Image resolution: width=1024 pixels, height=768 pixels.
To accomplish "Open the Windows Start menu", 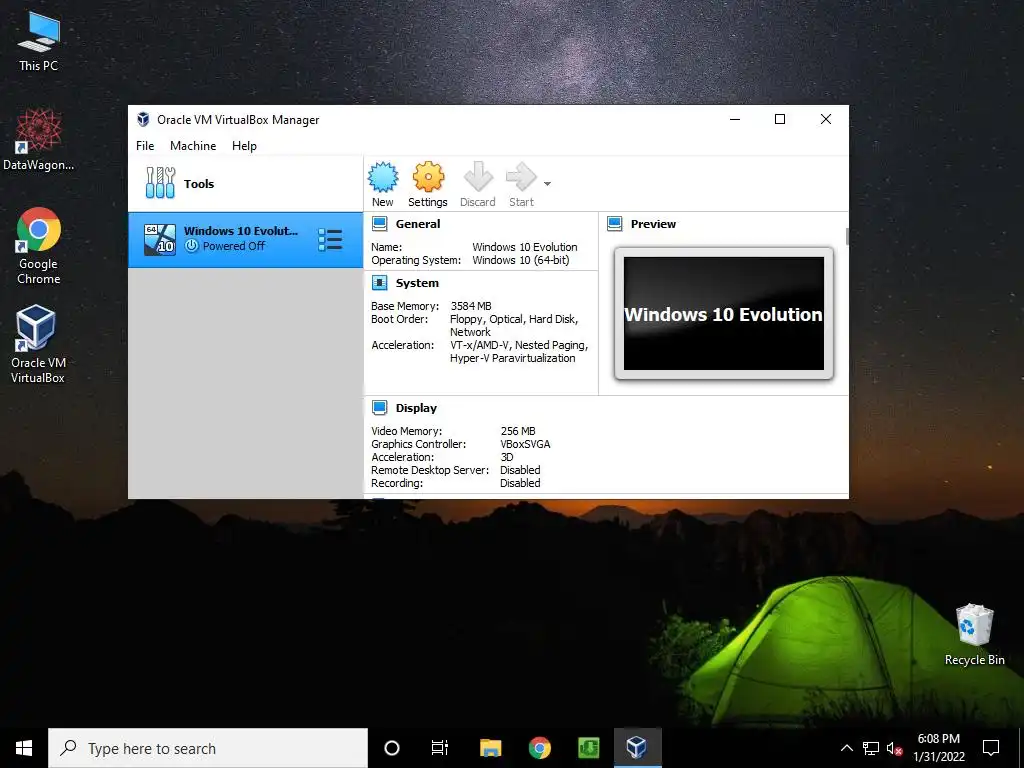I will point(24,748).
